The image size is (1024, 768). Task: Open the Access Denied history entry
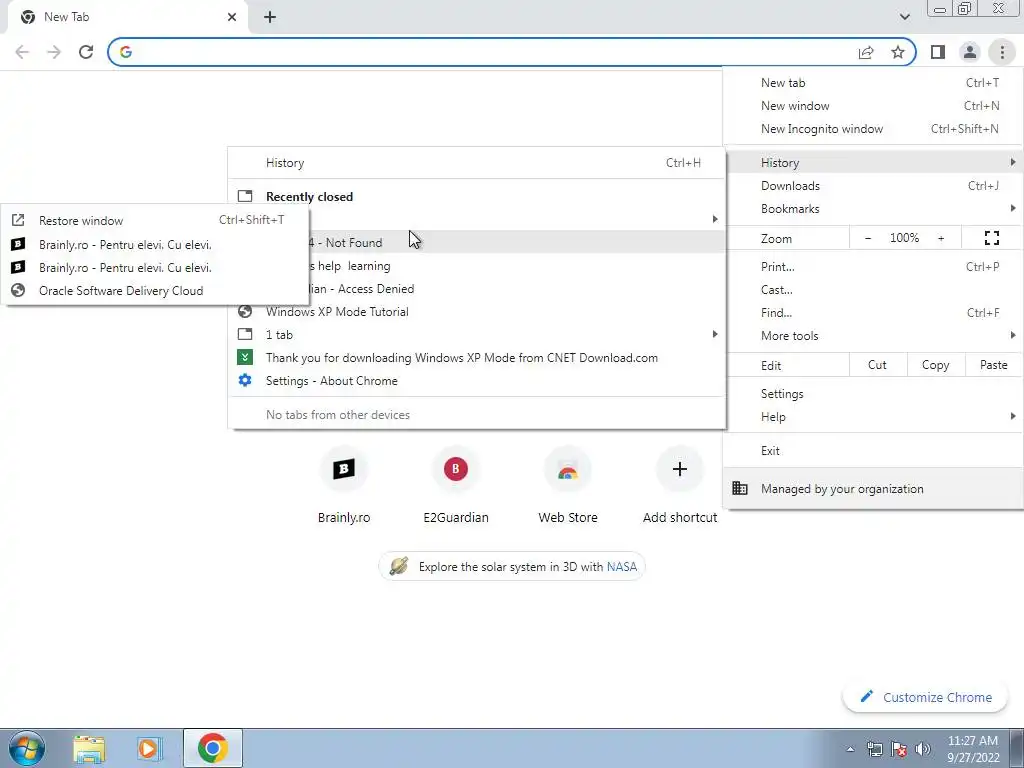tap(516, 289)
